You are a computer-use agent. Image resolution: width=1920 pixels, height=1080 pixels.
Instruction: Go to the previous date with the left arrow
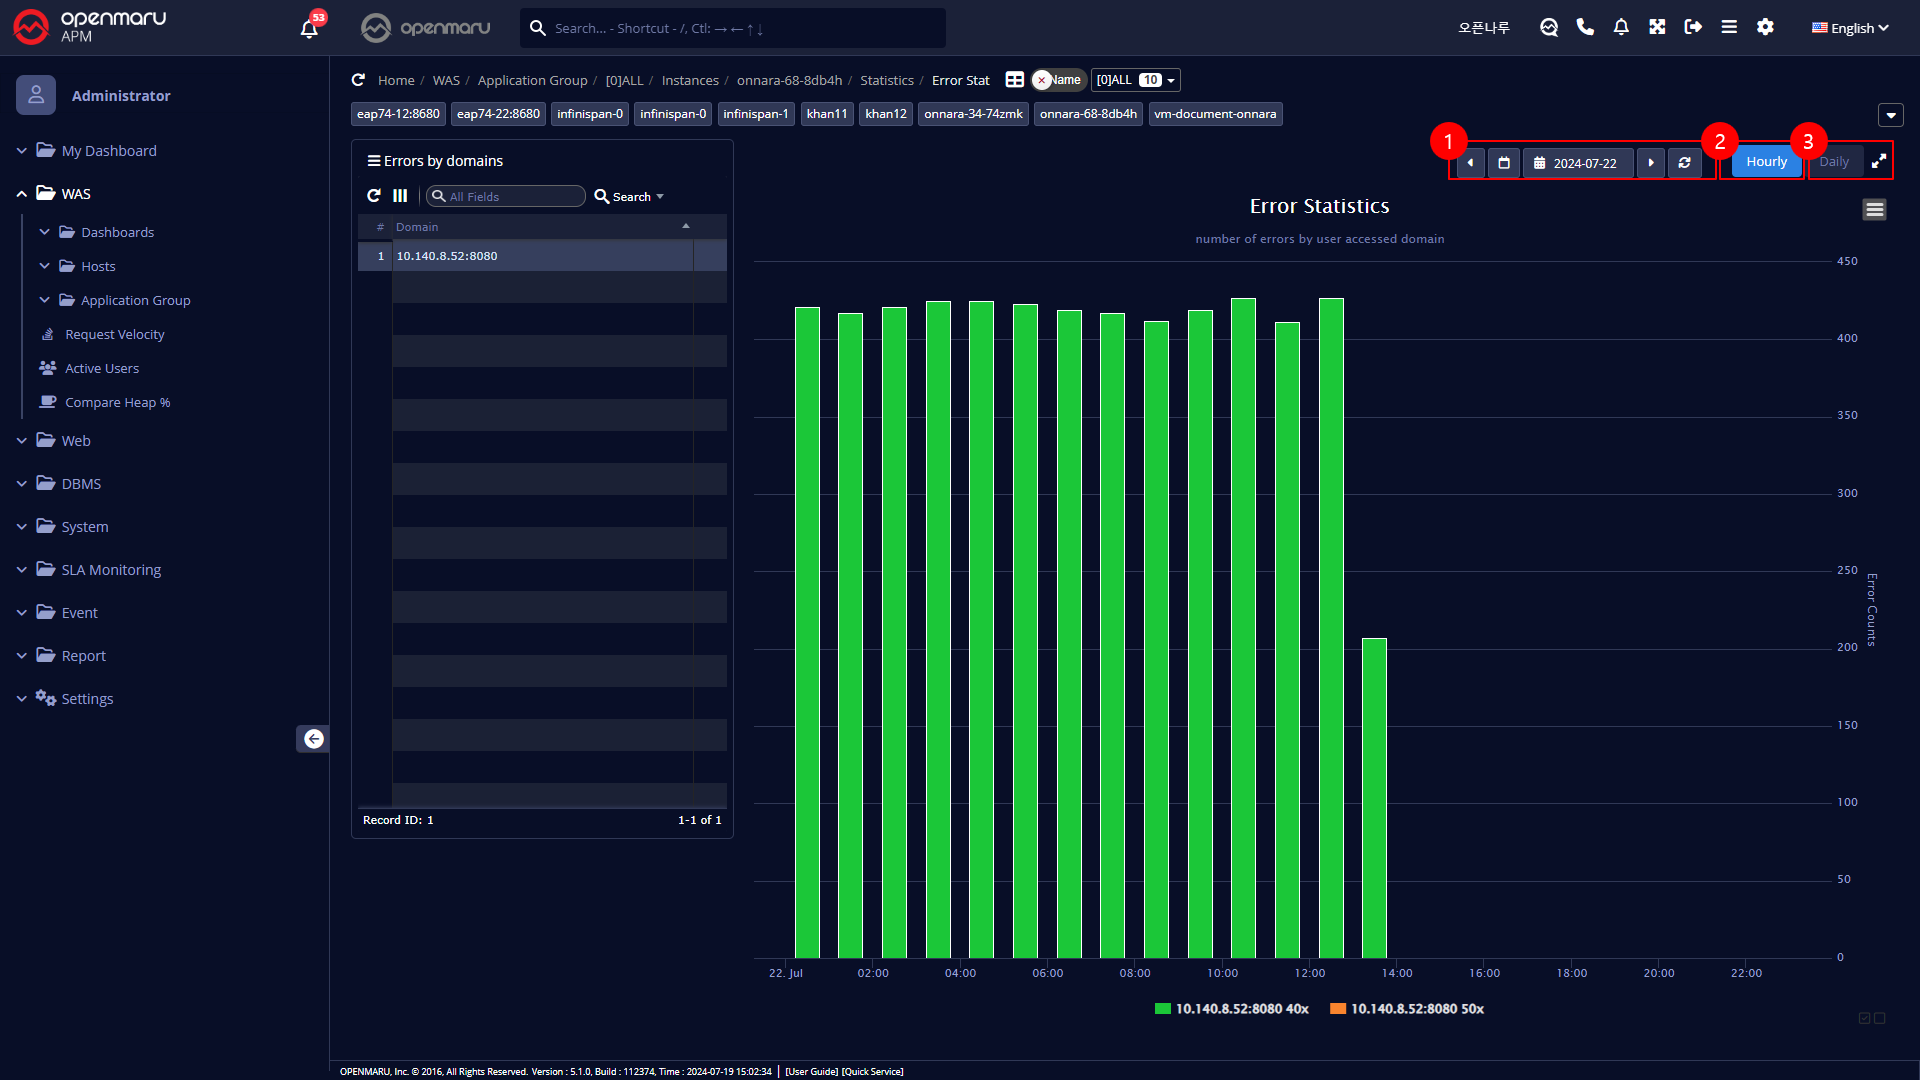[1470, 162]
